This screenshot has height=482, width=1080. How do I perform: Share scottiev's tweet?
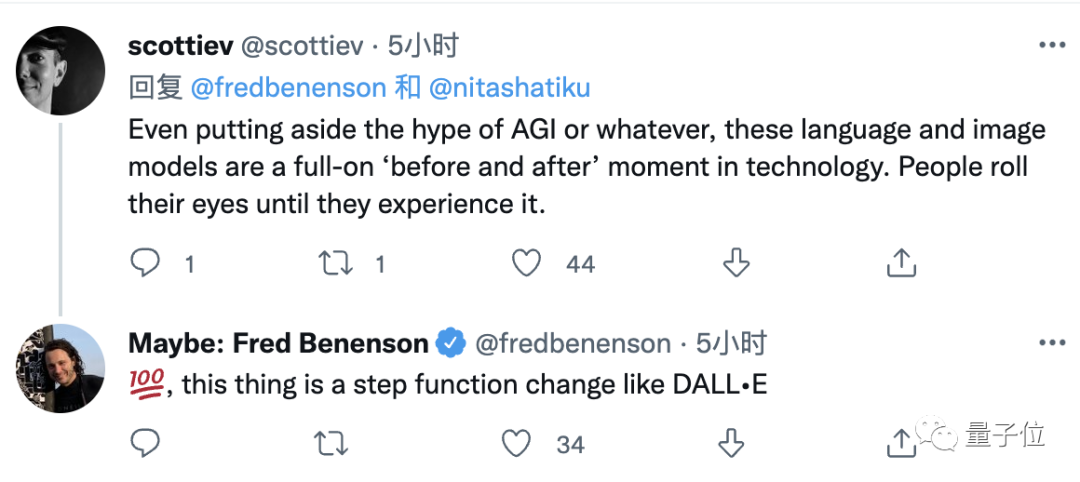[x=901, y=263]
